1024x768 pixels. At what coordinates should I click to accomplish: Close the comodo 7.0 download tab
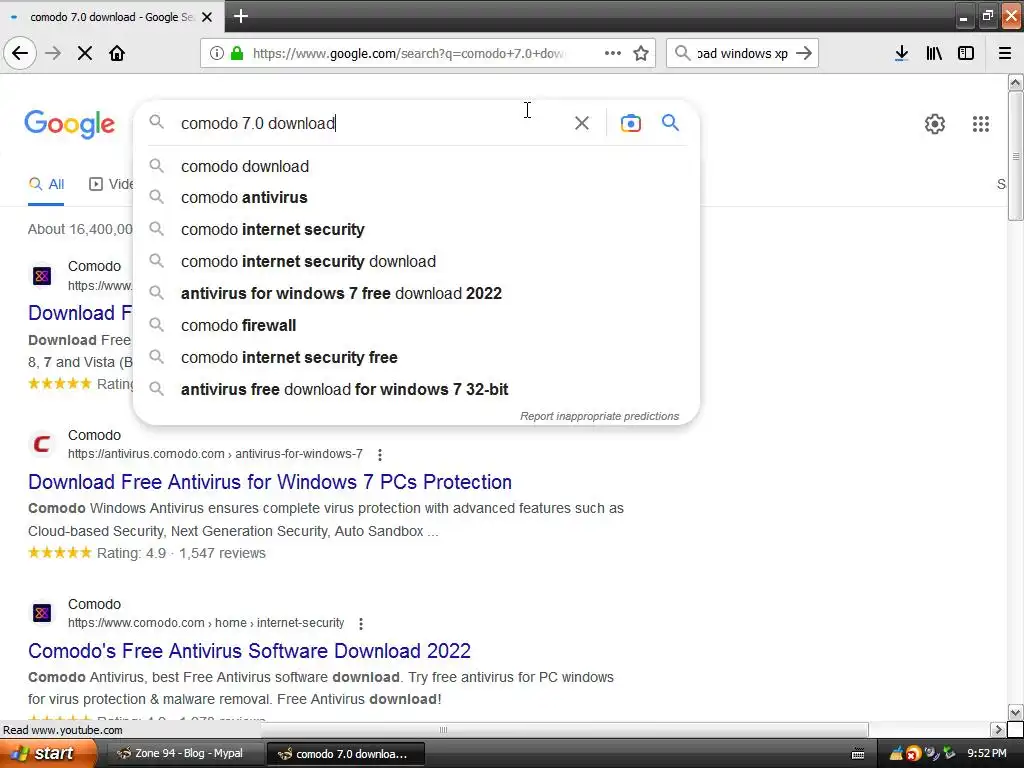coord(207,17)
